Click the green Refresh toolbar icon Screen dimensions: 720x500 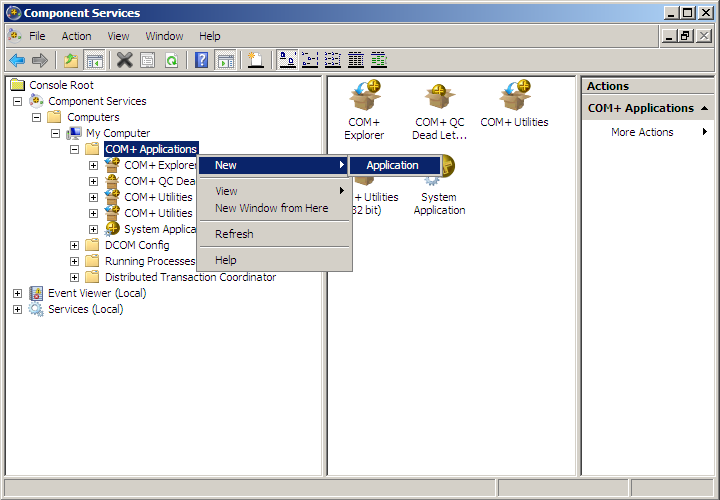coord(171,60)
